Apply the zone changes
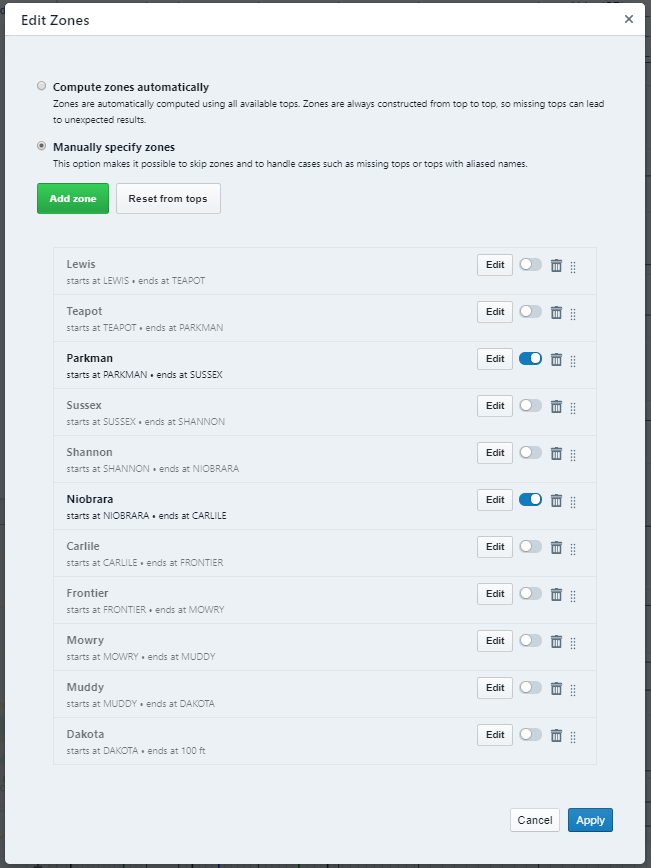This screenshot has height=868, width=651. [x=590, y=820]
